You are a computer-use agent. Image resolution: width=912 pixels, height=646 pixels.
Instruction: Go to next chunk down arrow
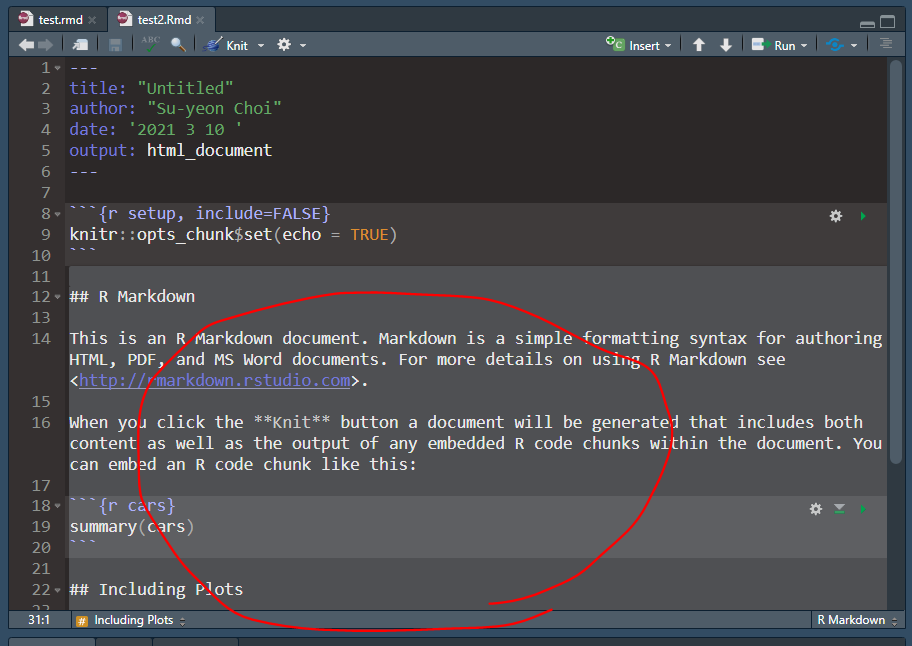pyautogui.click(x=726, y=45)
